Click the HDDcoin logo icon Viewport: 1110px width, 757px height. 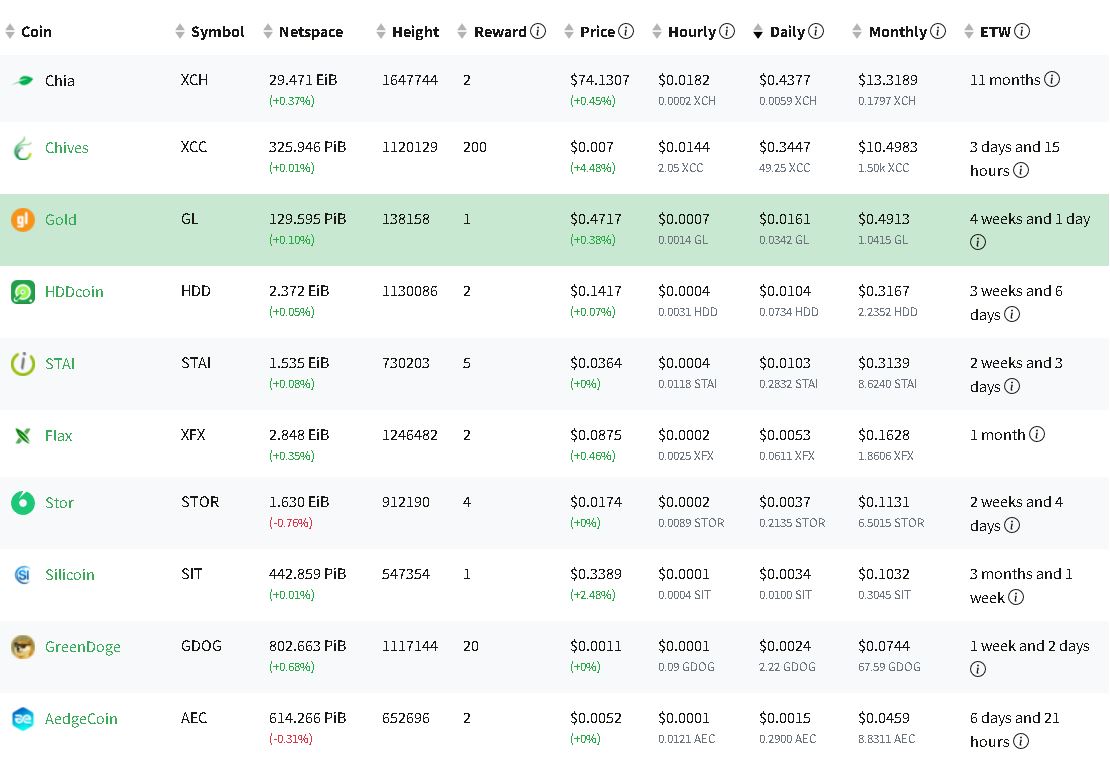(23, 292)
